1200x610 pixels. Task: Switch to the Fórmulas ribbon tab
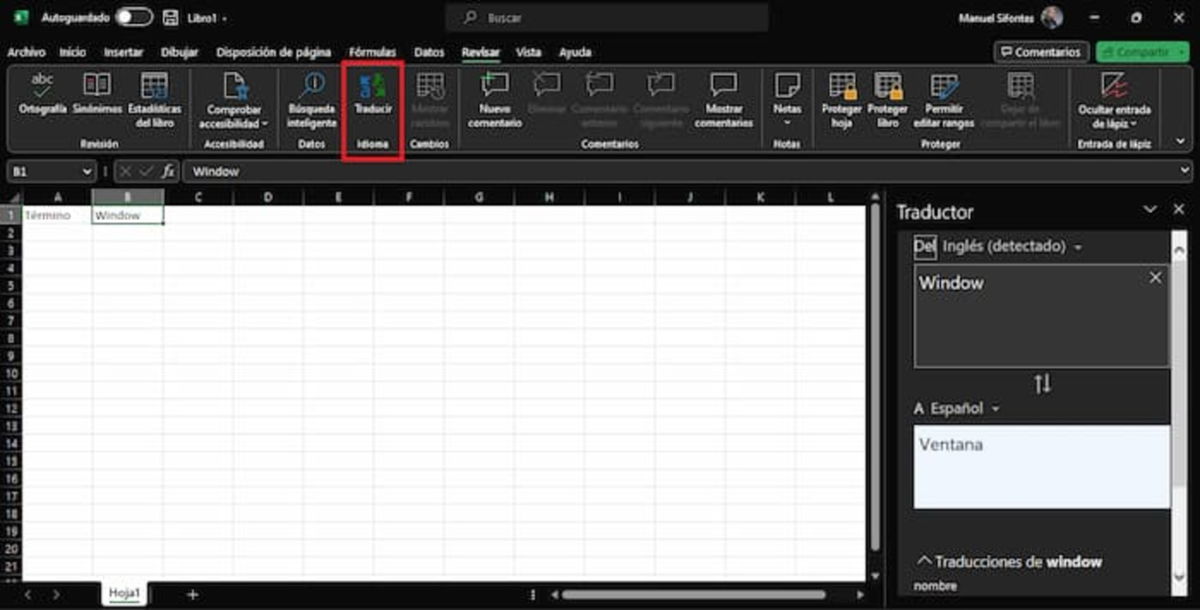pos(373,52)
